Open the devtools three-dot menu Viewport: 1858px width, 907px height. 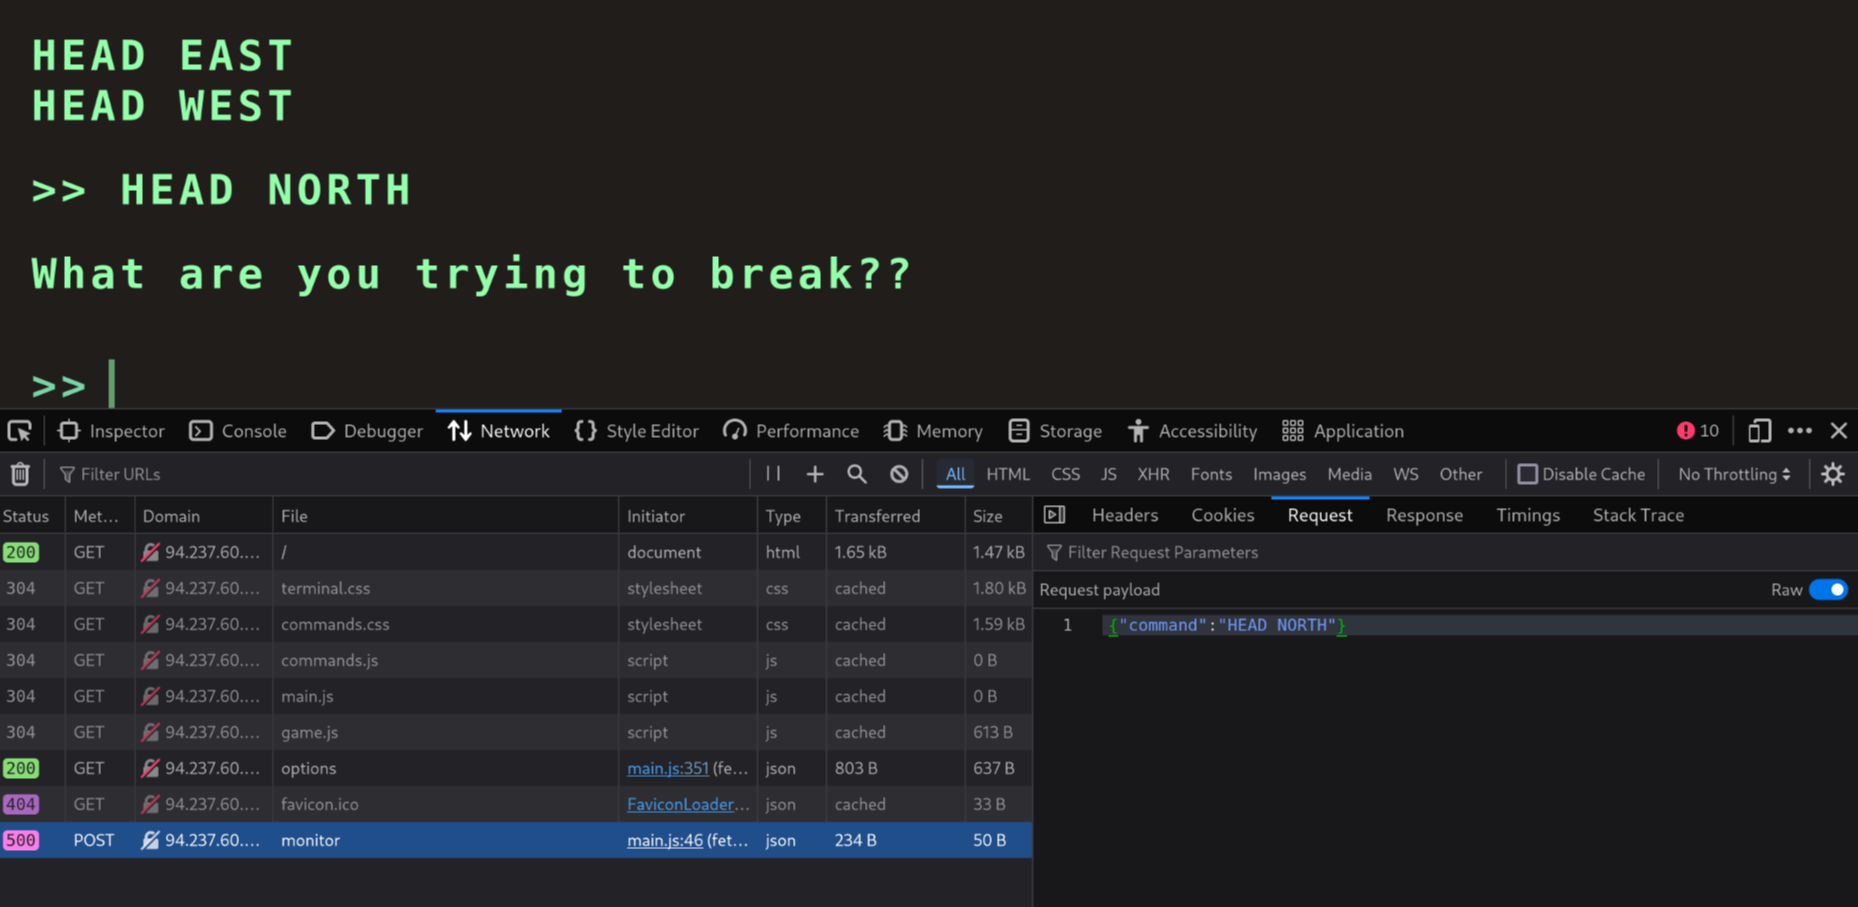[x=1800, y=431]
